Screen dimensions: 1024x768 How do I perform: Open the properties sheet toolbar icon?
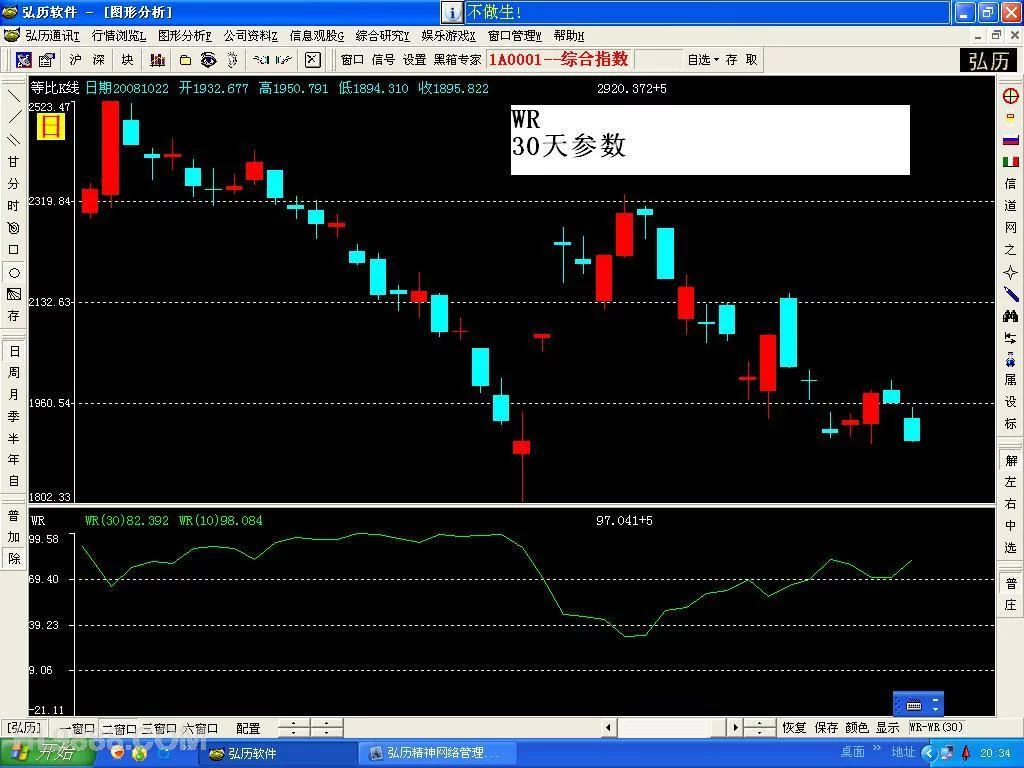point(46,60)
